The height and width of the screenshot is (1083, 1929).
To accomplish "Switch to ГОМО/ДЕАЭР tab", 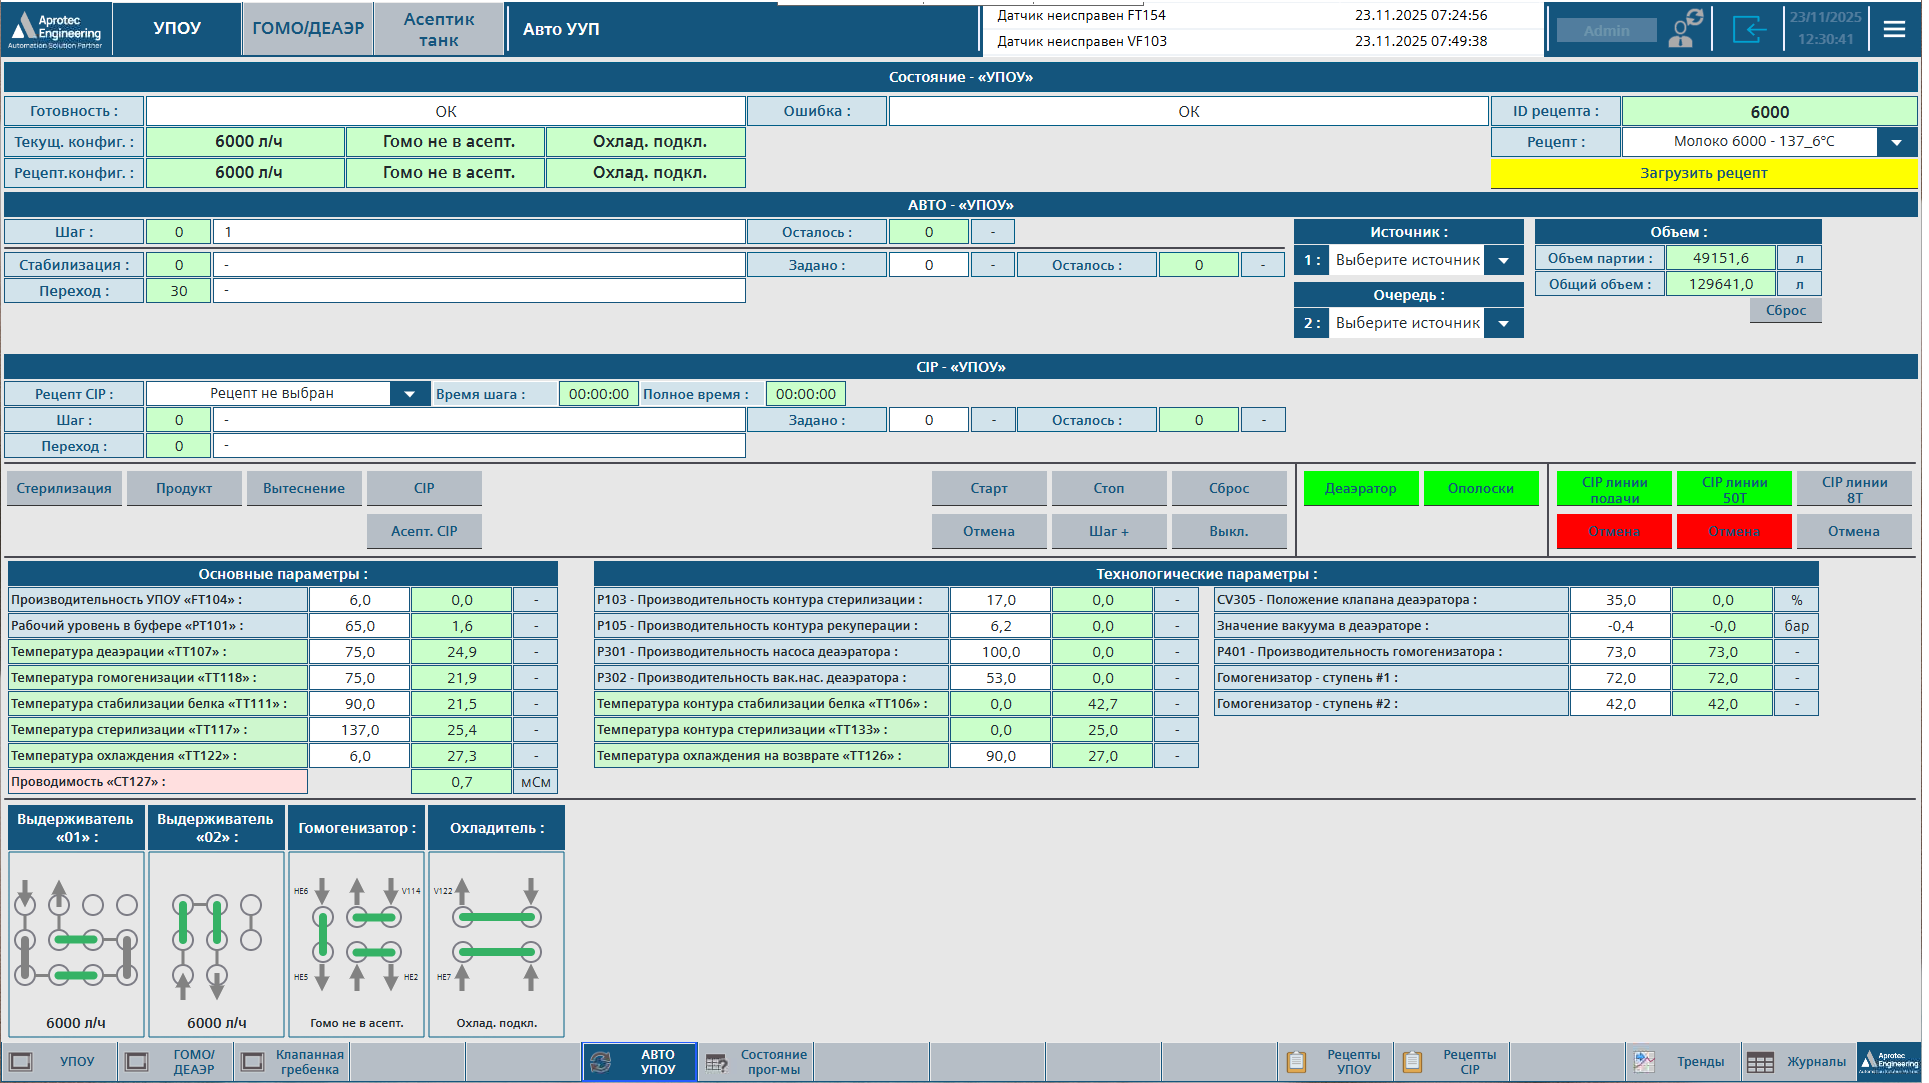I will 307,29.
